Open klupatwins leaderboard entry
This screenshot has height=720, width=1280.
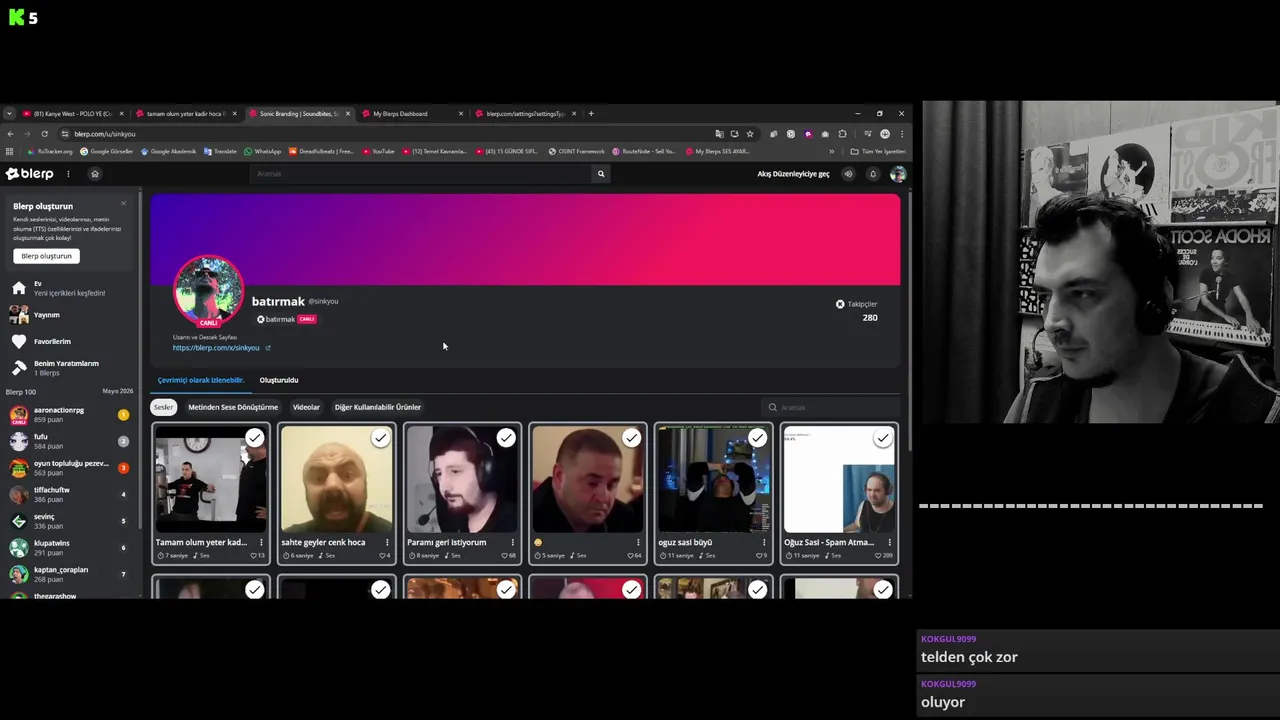70,548
